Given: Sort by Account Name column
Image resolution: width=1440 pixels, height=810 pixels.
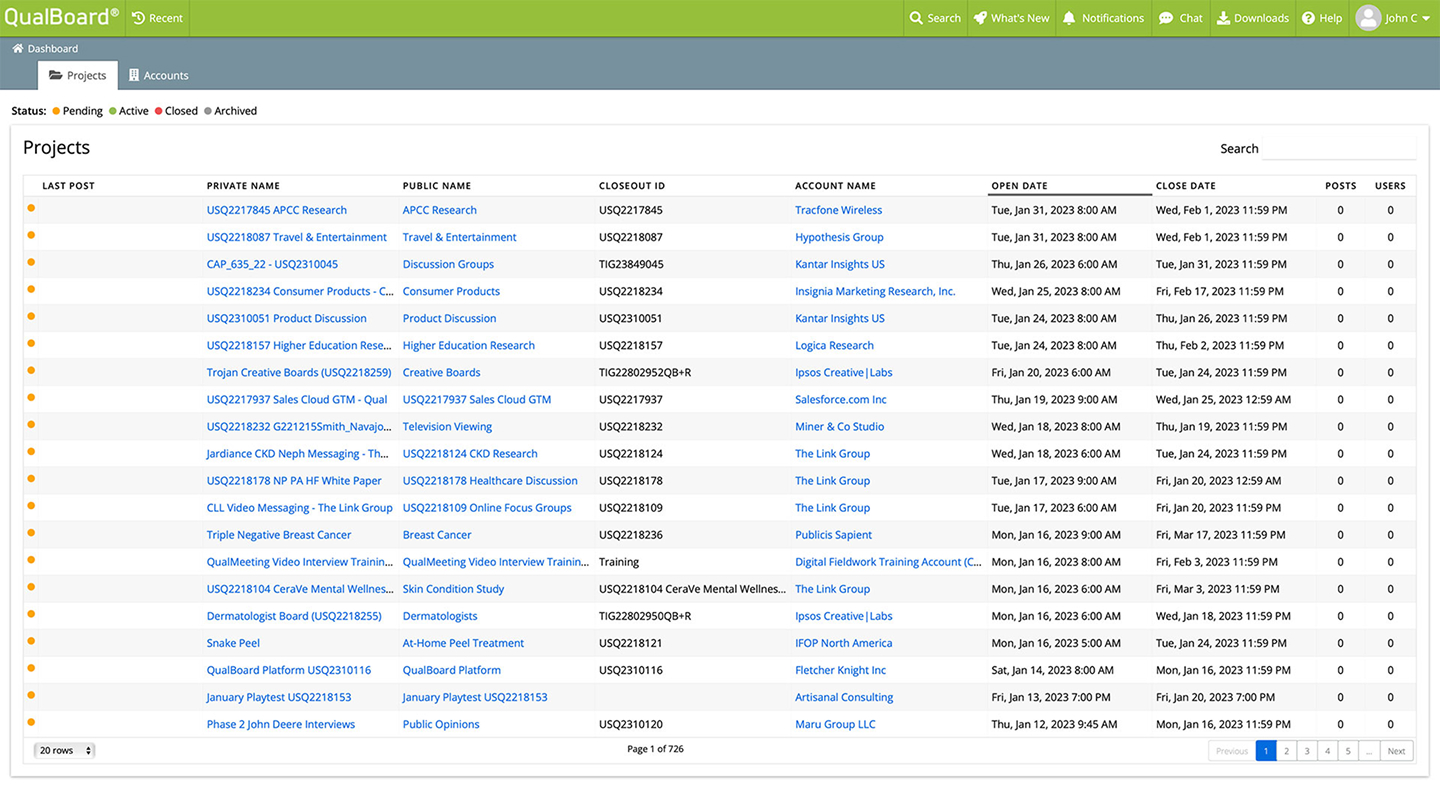Looking at the screenshot, I should click(x=835, y=186).
